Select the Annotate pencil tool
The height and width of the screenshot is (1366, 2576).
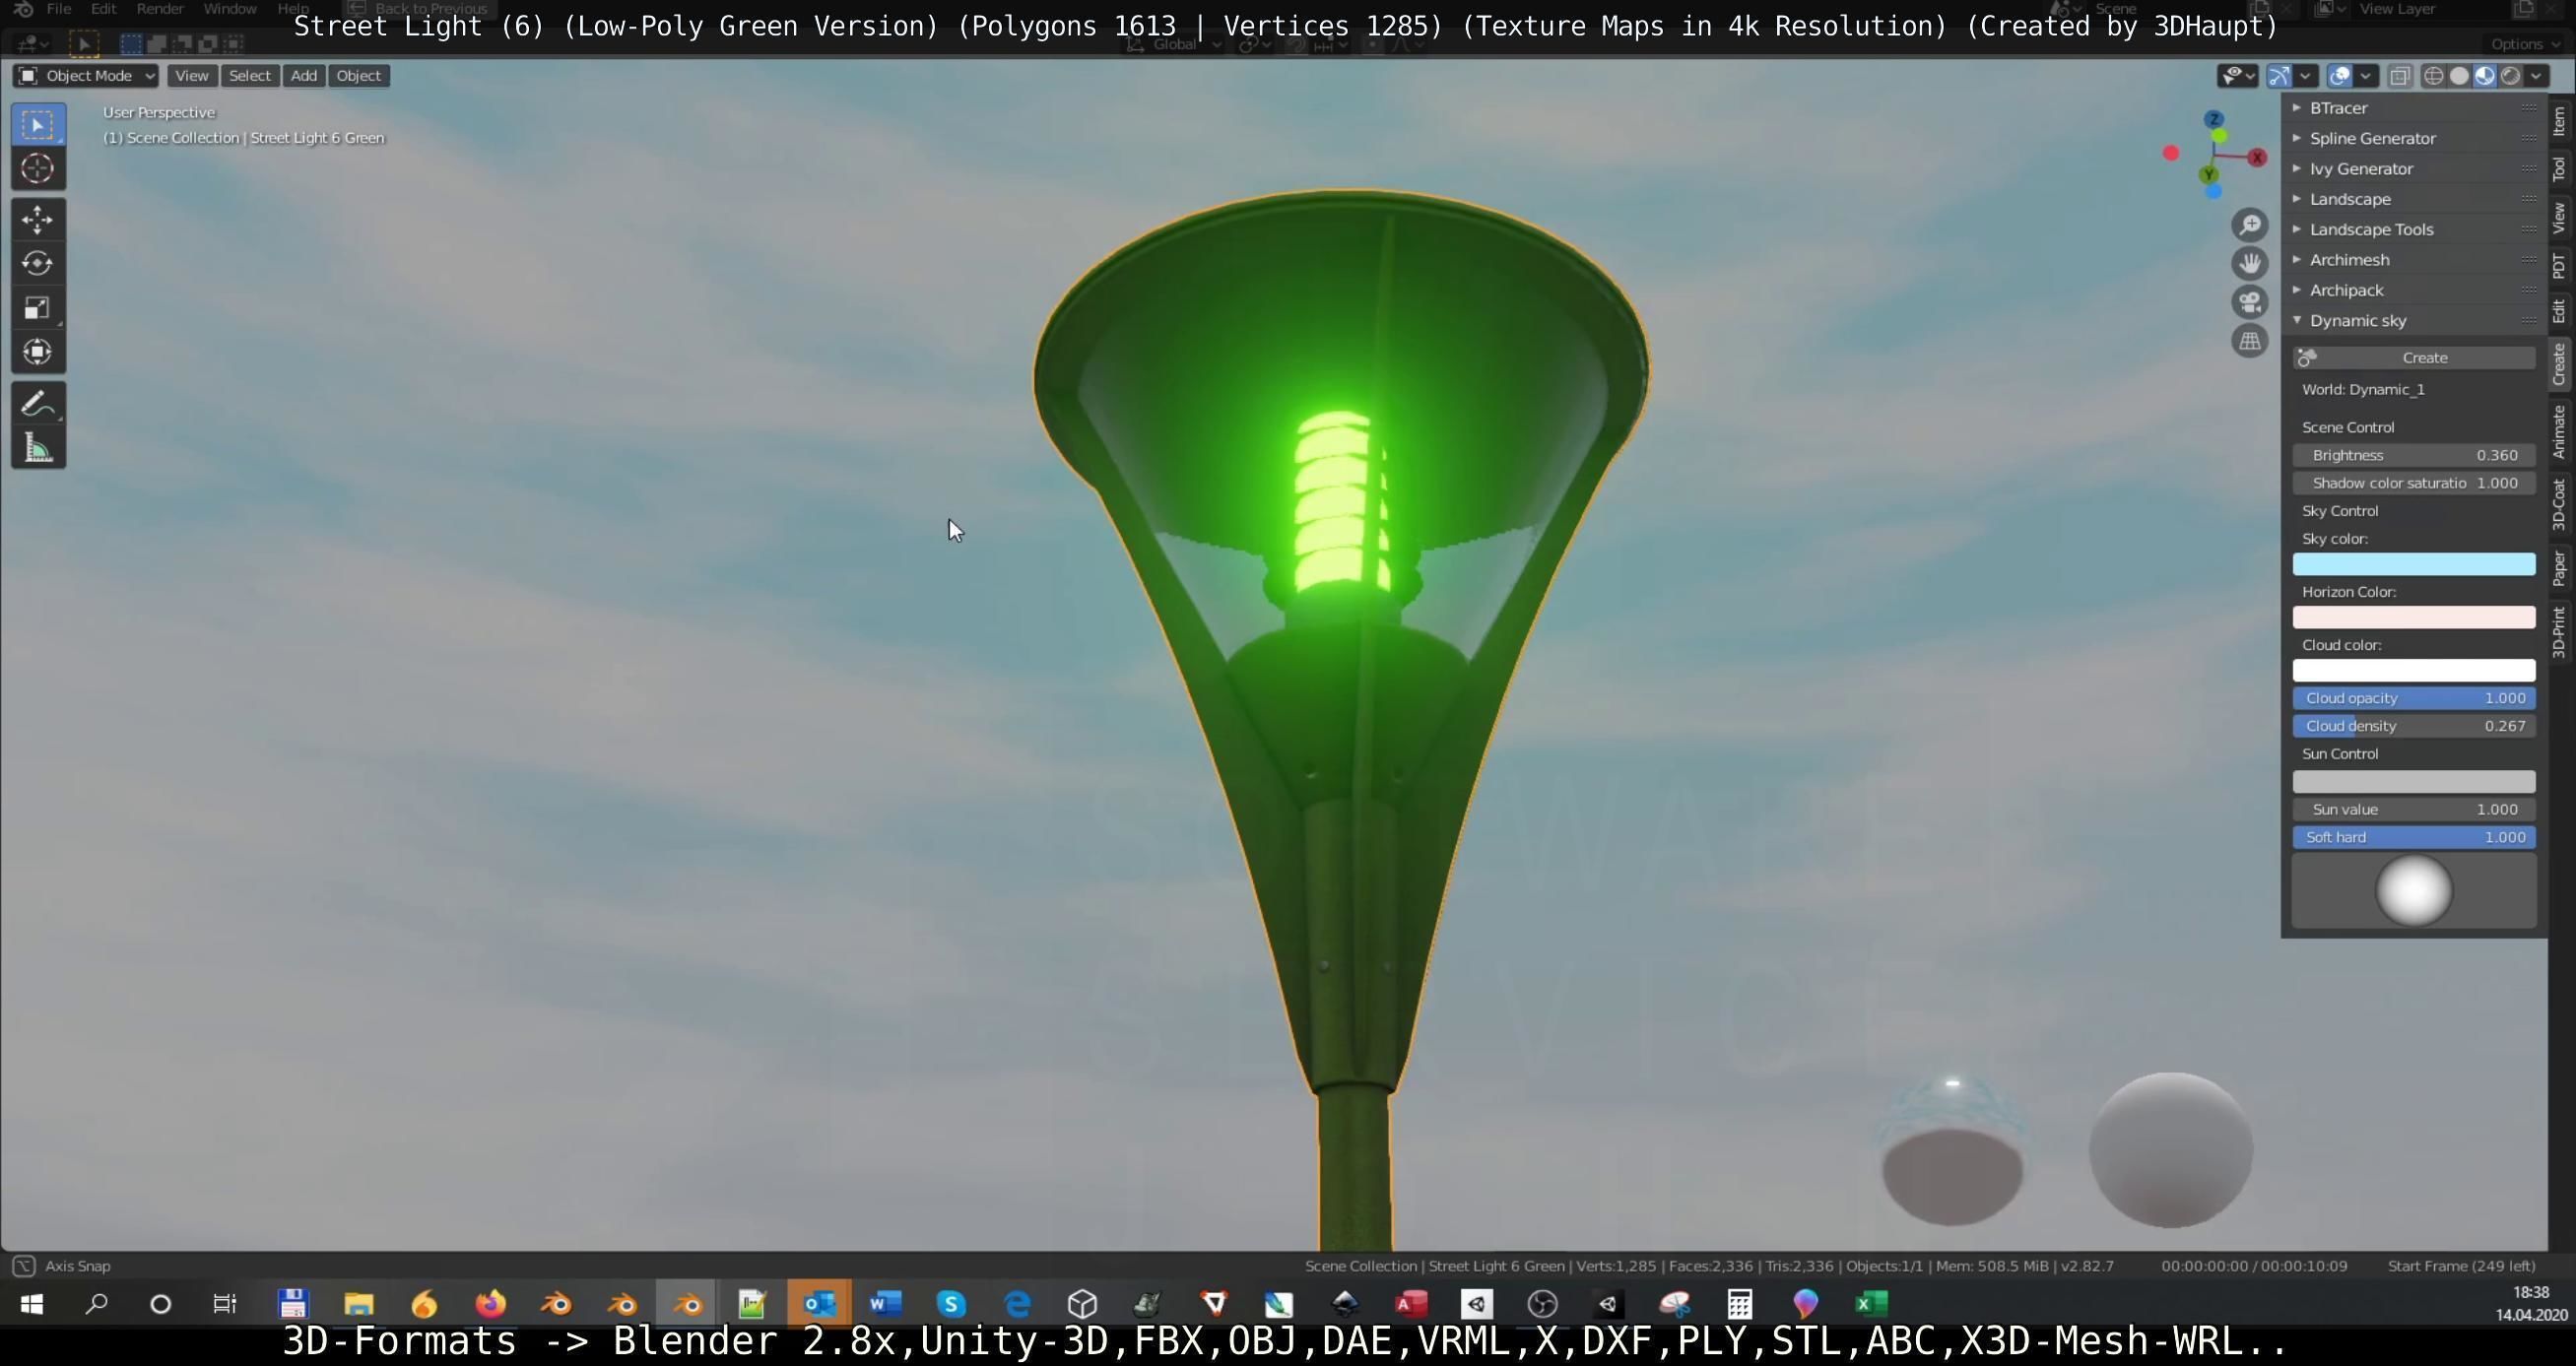tap(38, 404)
